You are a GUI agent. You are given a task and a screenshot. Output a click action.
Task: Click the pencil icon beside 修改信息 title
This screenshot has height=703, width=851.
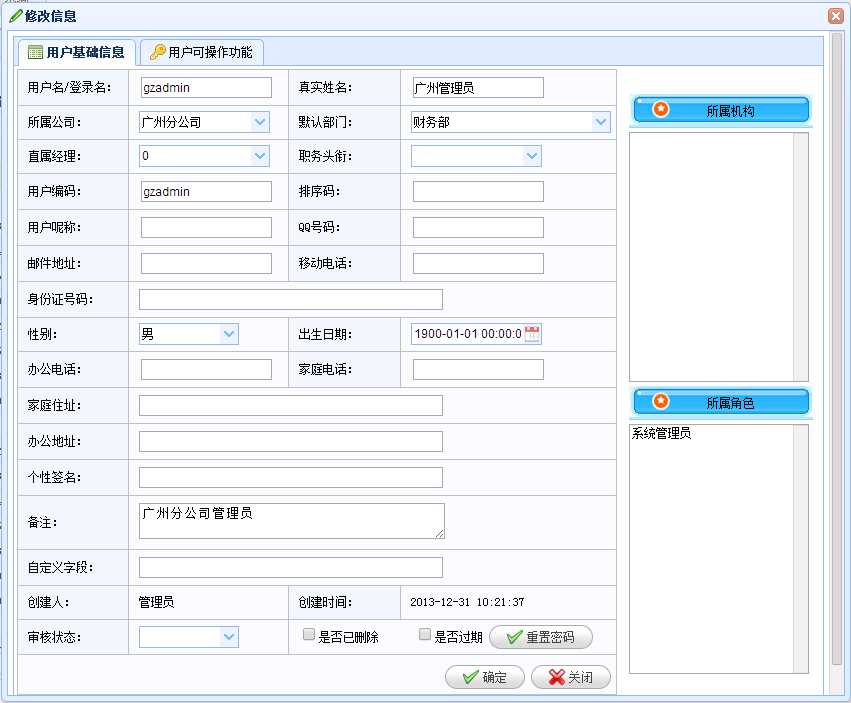pos(16,16)
